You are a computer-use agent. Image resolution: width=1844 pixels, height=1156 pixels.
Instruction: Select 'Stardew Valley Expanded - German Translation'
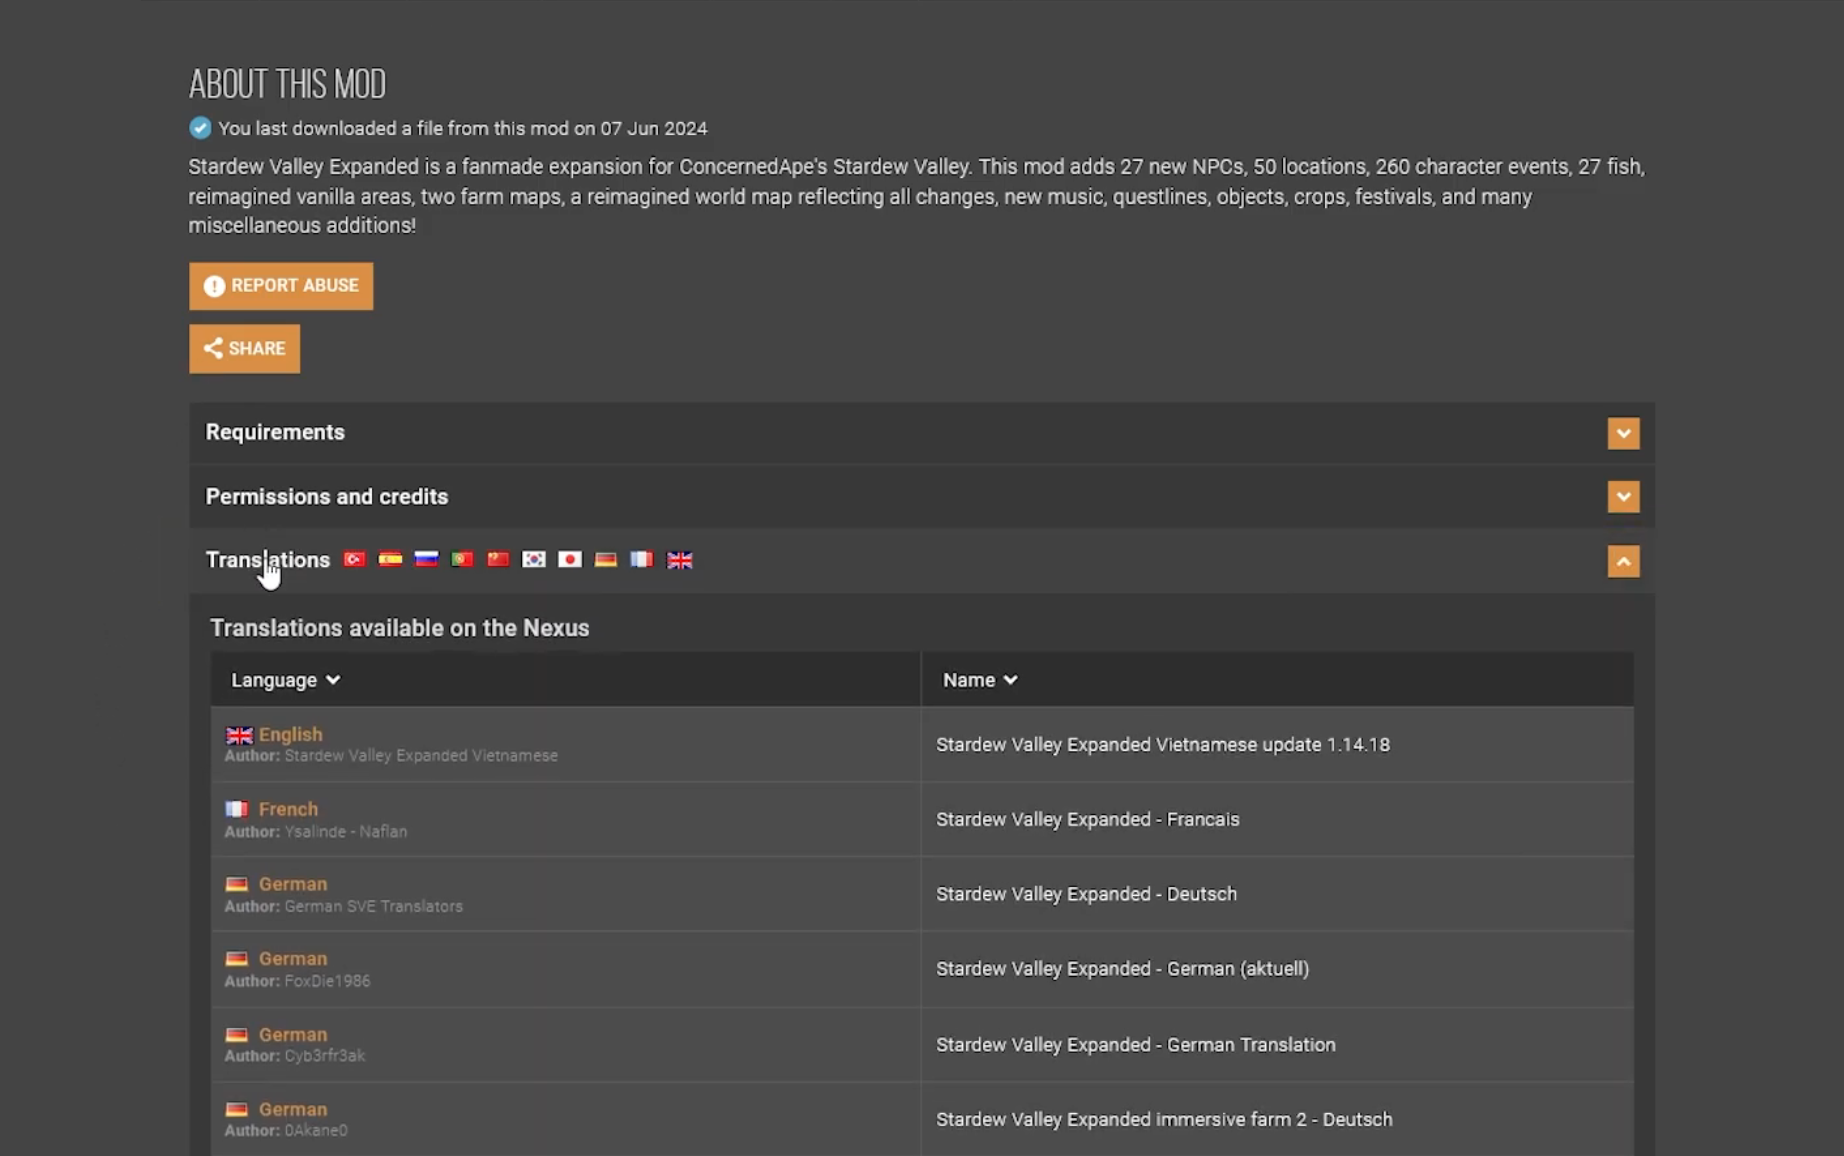[1136, 1045]
